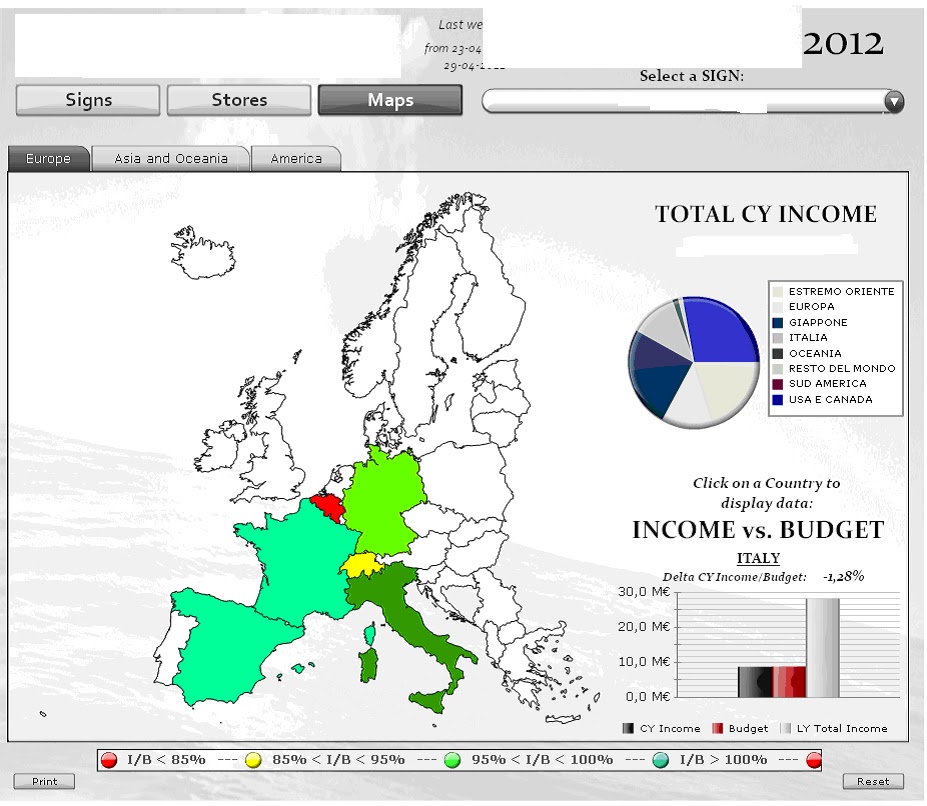Click the Reset button
Image resolution: width=927 pixels, height=806 pixels.
pyautogui.click(x=873, y=781)
